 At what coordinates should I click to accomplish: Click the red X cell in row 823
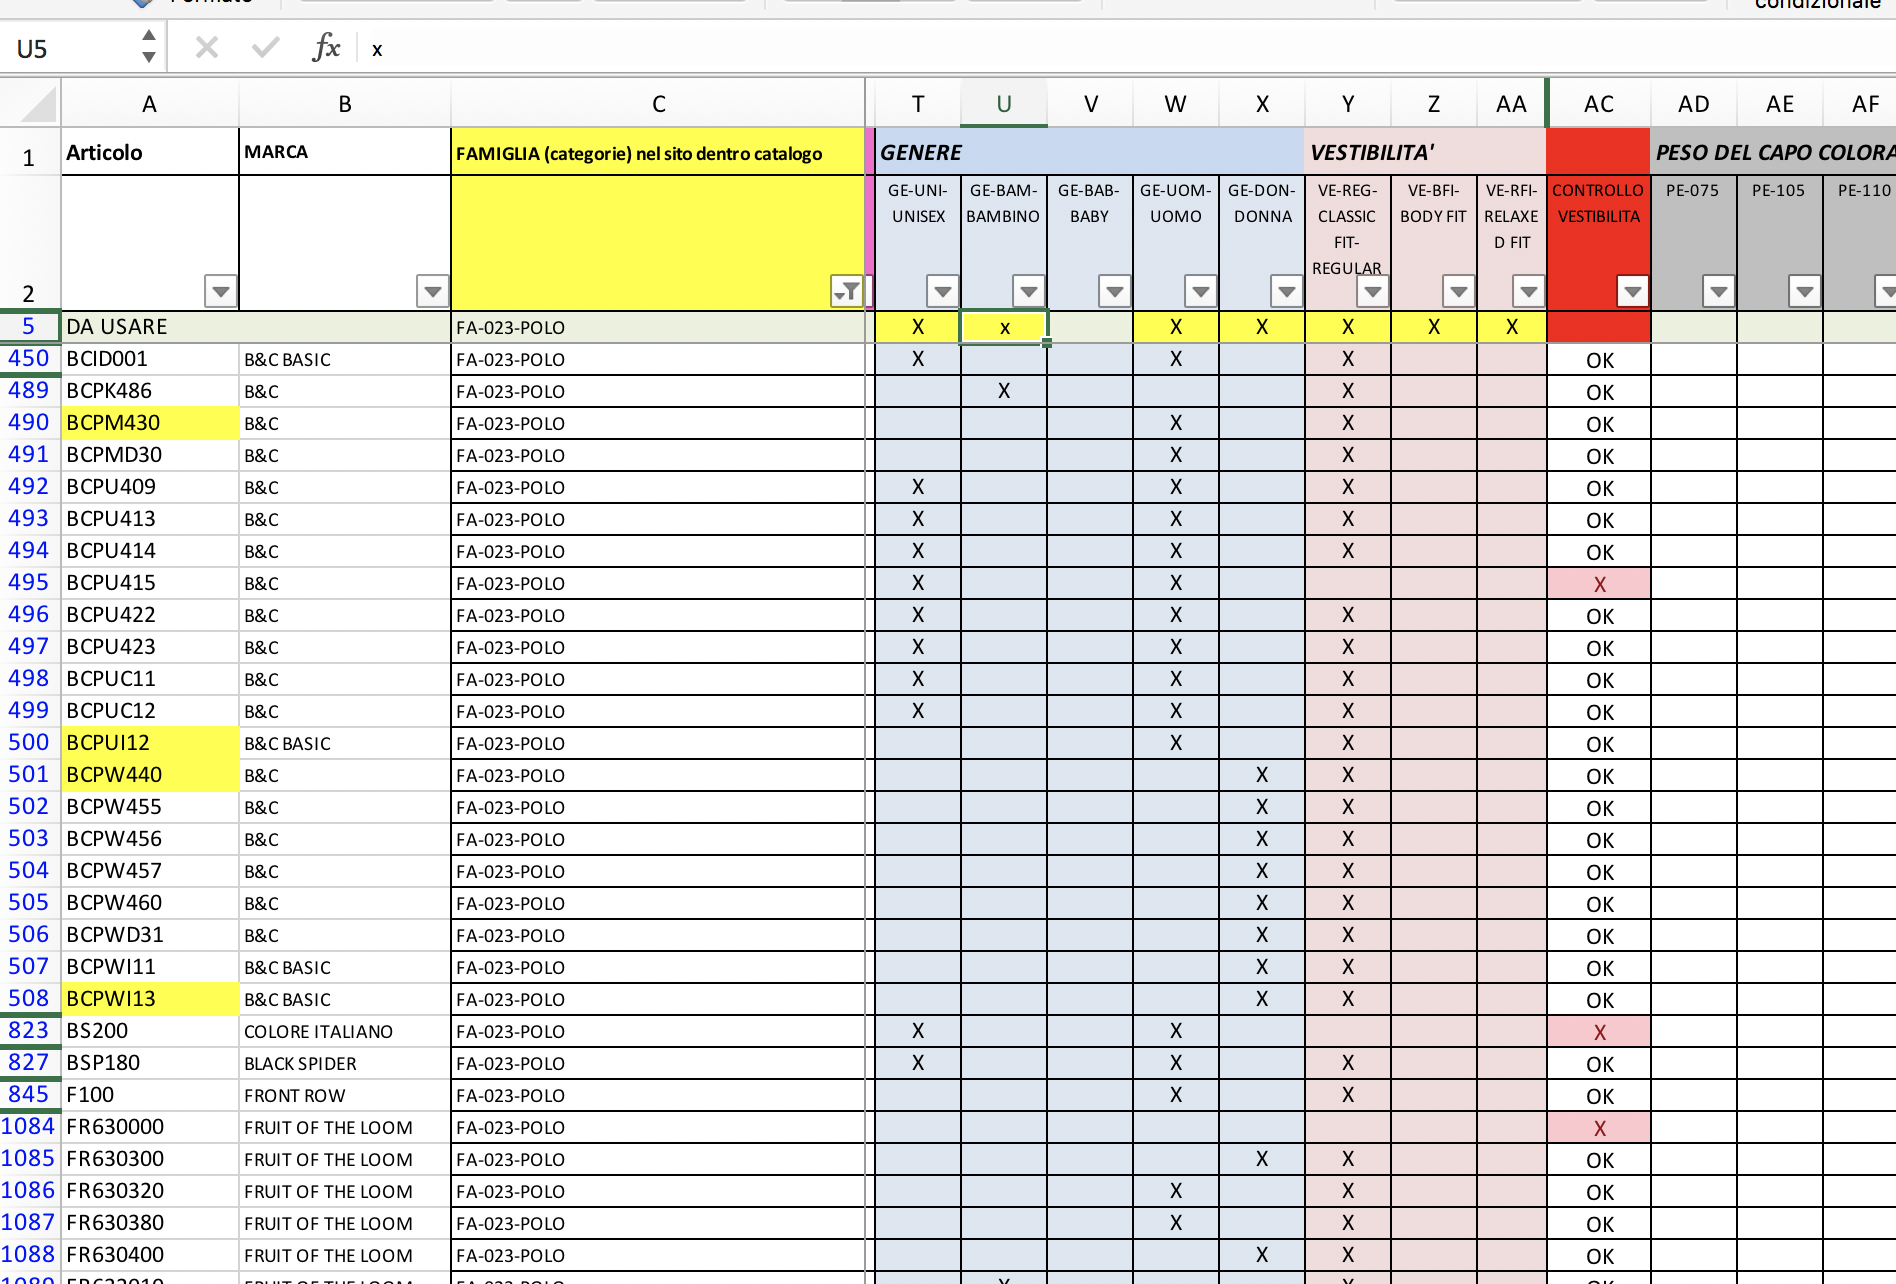pyautogui.click(x=1599, y=1032)
